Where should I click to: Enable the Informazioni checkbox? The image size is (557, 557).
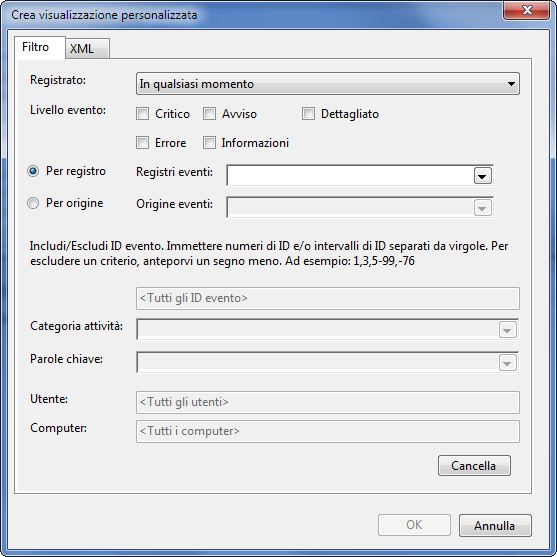pos(209,143)
